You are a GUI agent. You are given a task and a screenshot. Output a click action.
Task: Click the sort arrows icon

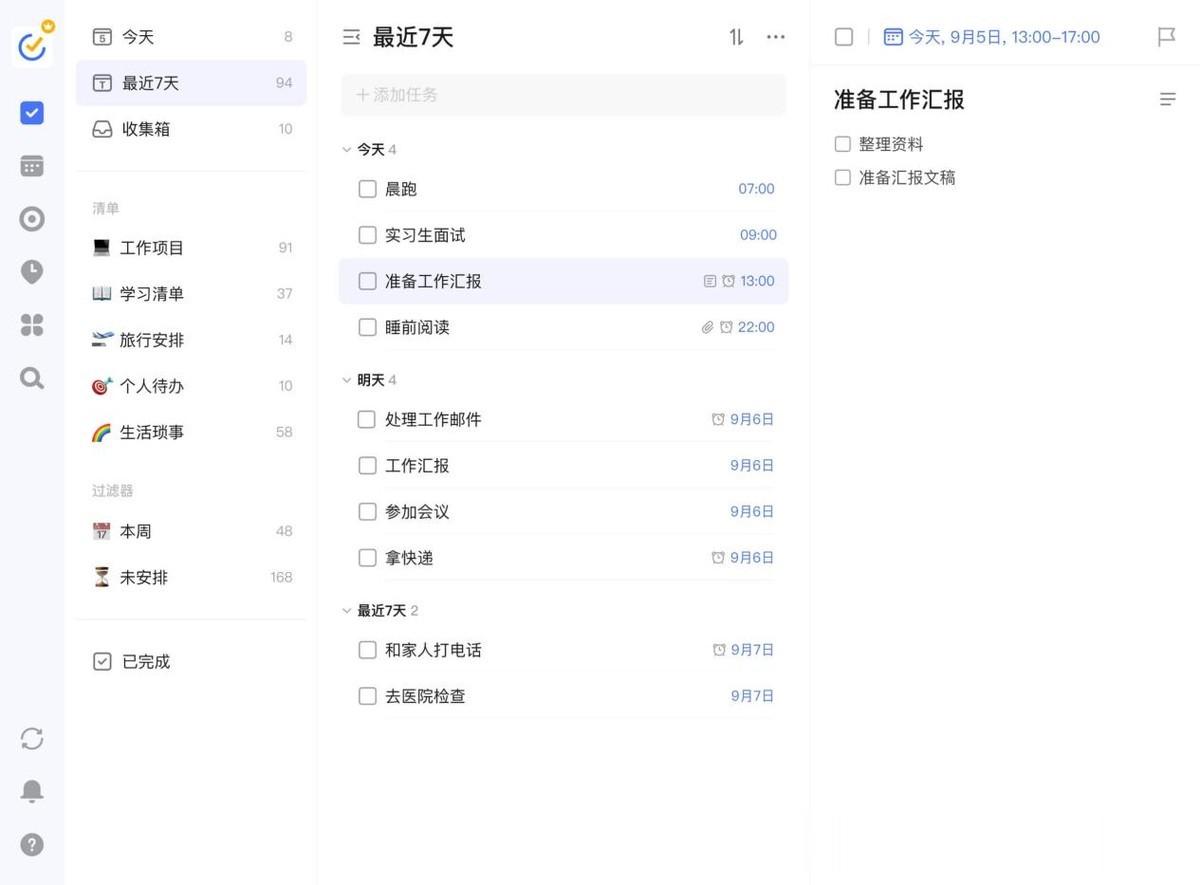736,37
